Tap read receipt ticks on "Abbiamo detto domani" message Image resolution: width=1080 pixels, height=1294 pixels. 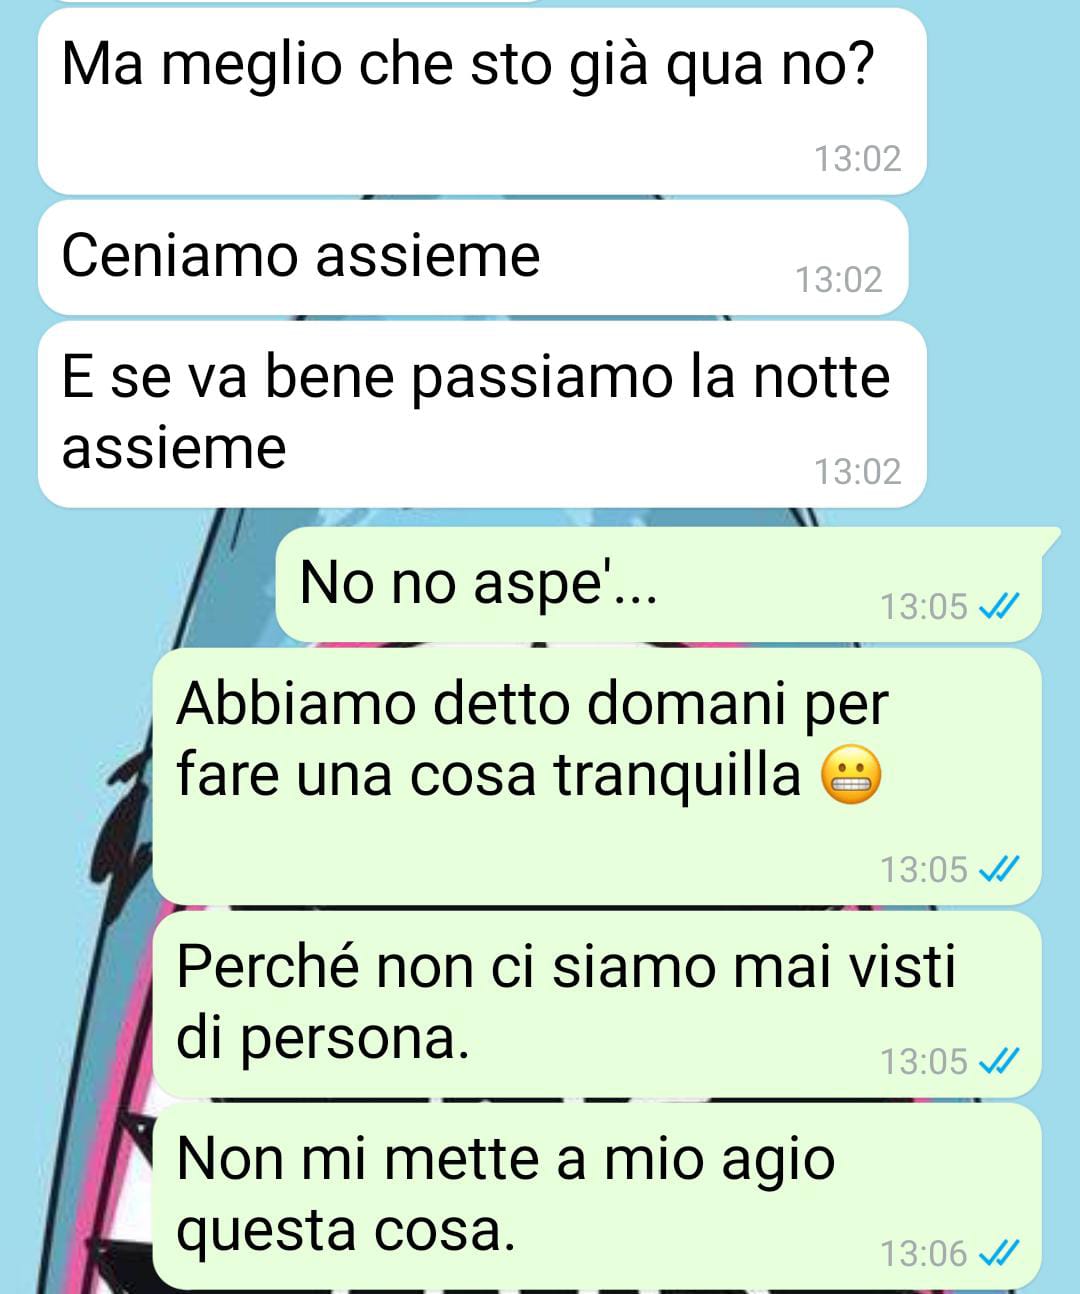999,869
